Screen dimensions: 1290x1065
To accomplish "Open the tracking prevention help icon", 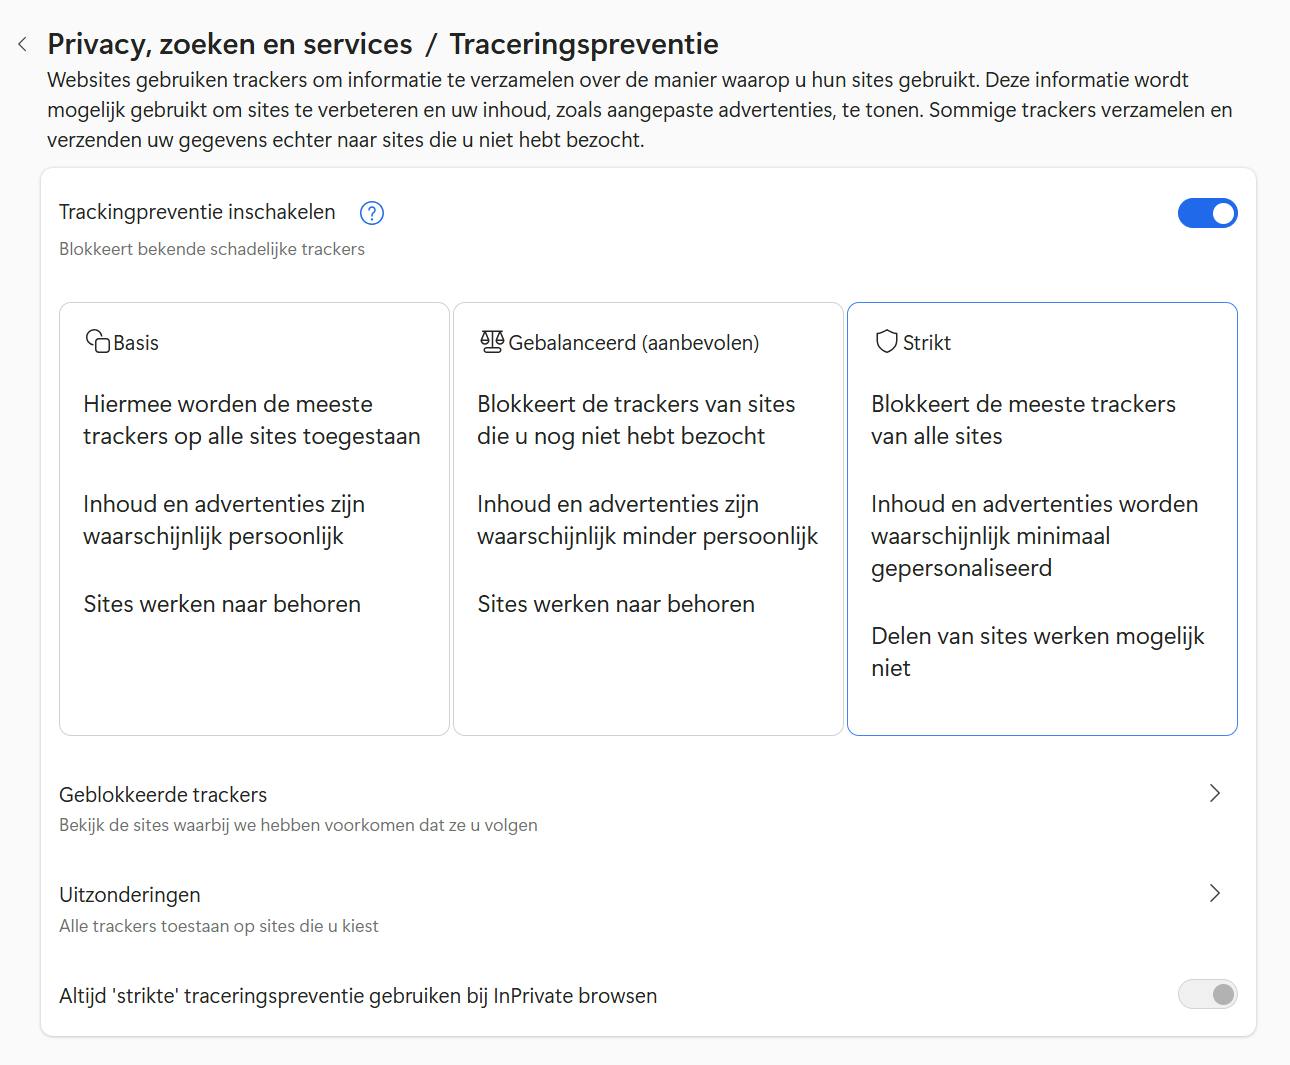I will 372,213.
